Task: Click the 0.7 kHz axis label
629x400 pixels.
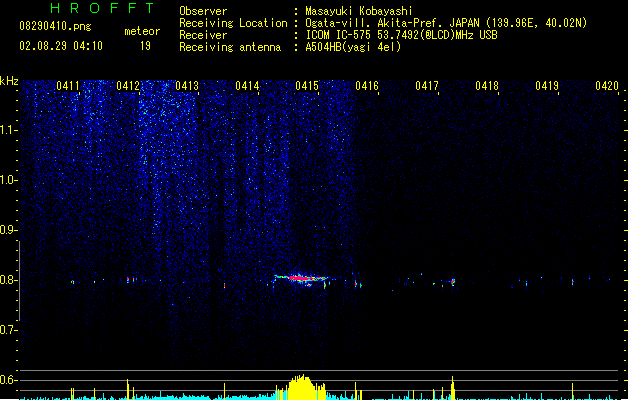Action: click(8, 330)
